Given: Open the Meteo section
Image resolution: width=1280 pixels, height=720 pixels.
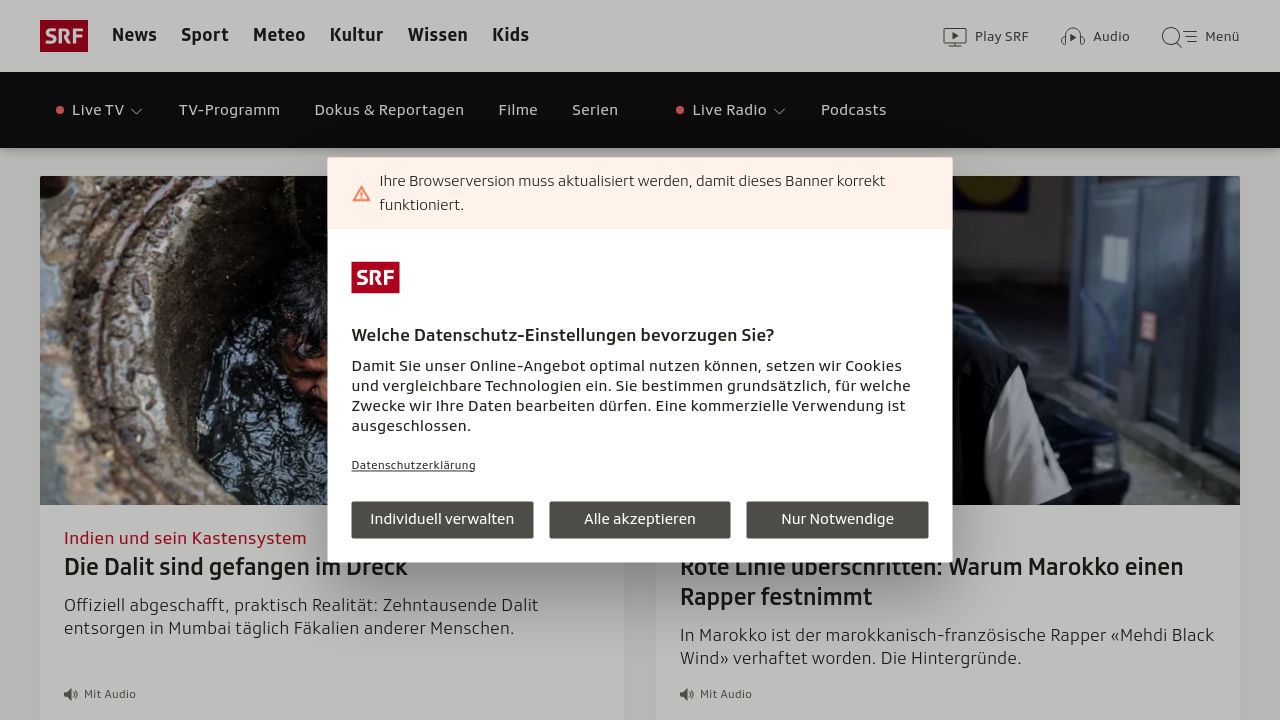Looking at the screenshot, I should (279, 35).
